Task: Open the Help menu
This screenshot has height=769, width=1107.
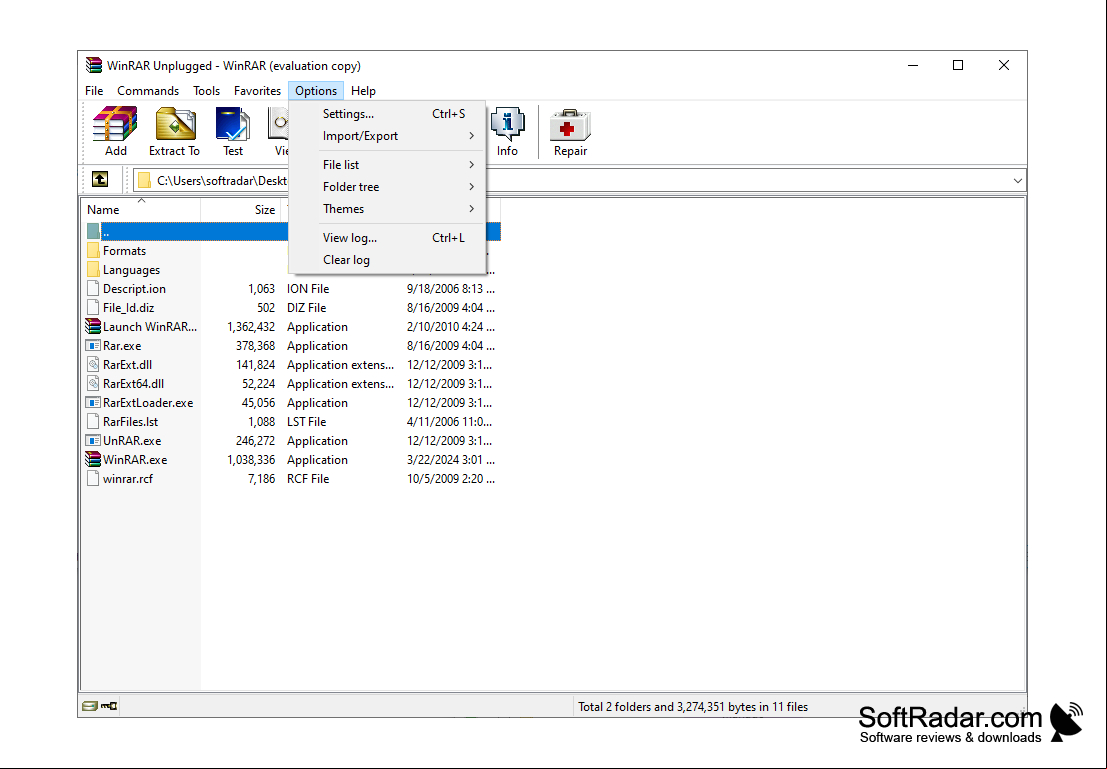Action: [363, 90]
